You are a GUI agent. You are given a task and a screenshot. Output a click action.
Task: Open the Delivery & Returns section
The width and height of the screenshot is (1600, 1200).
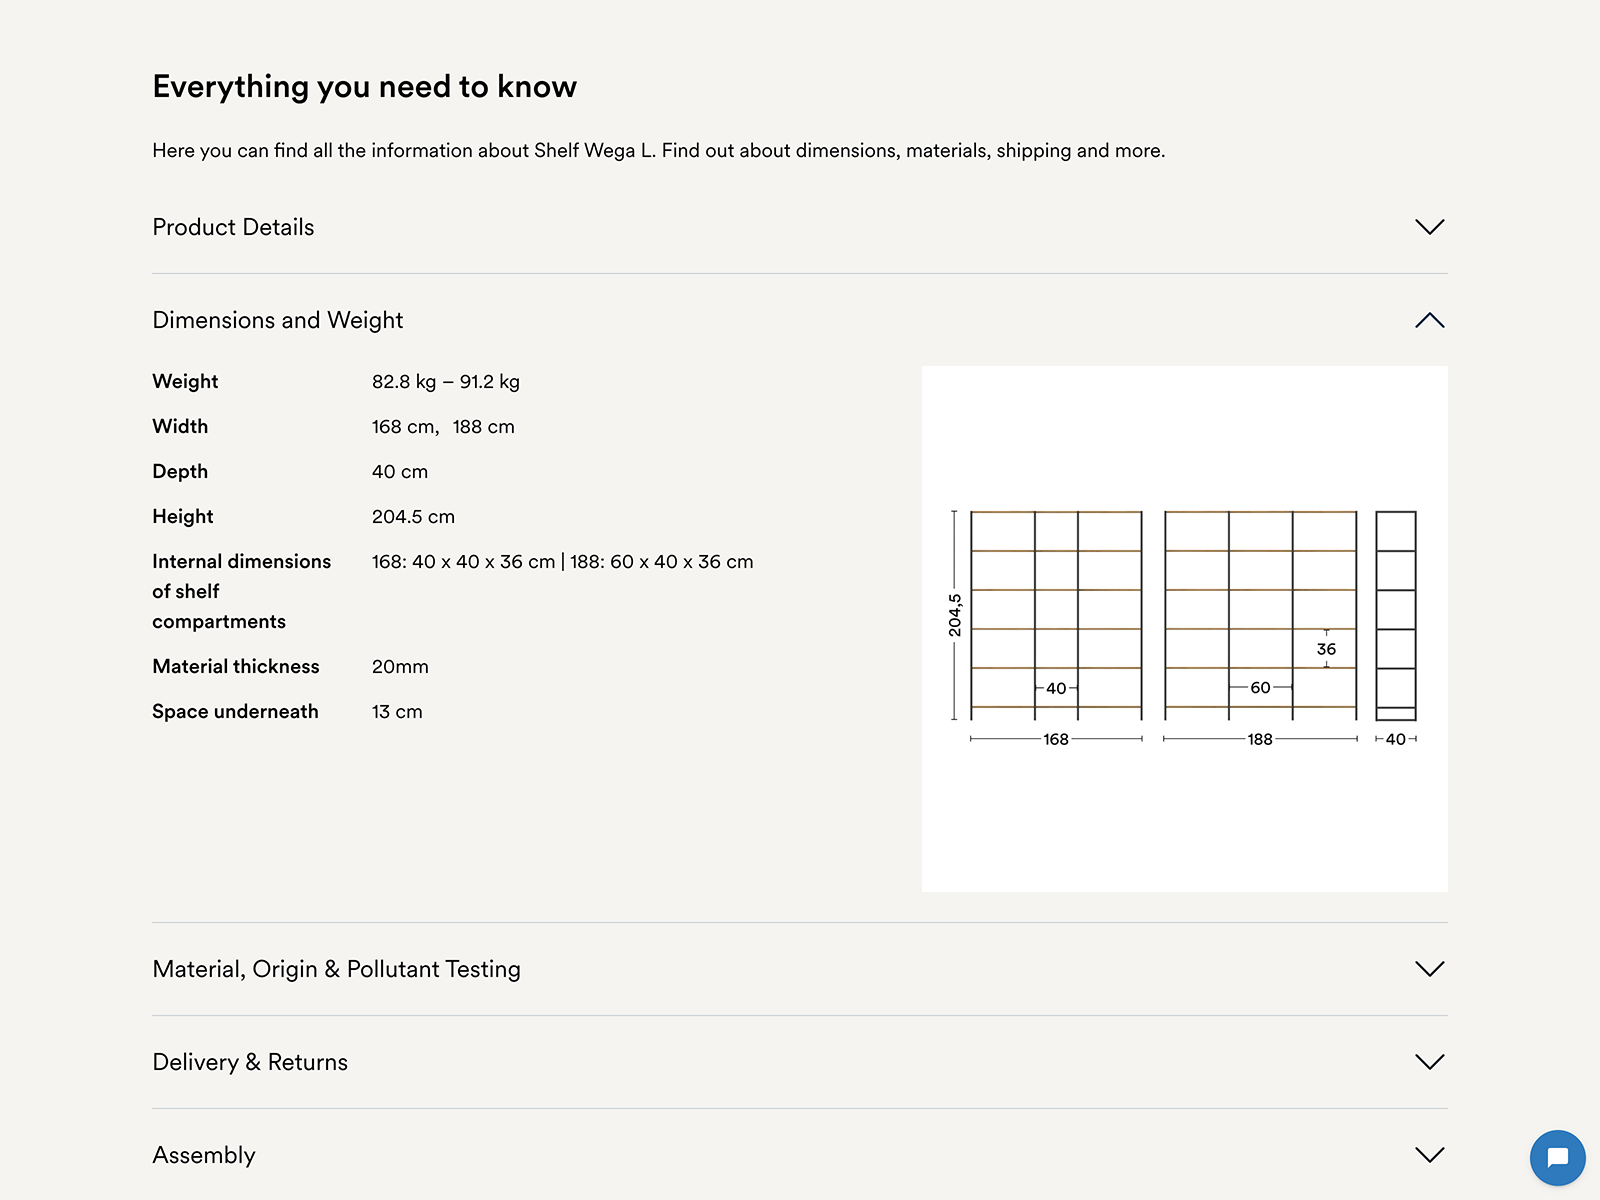coord(249,1062)
